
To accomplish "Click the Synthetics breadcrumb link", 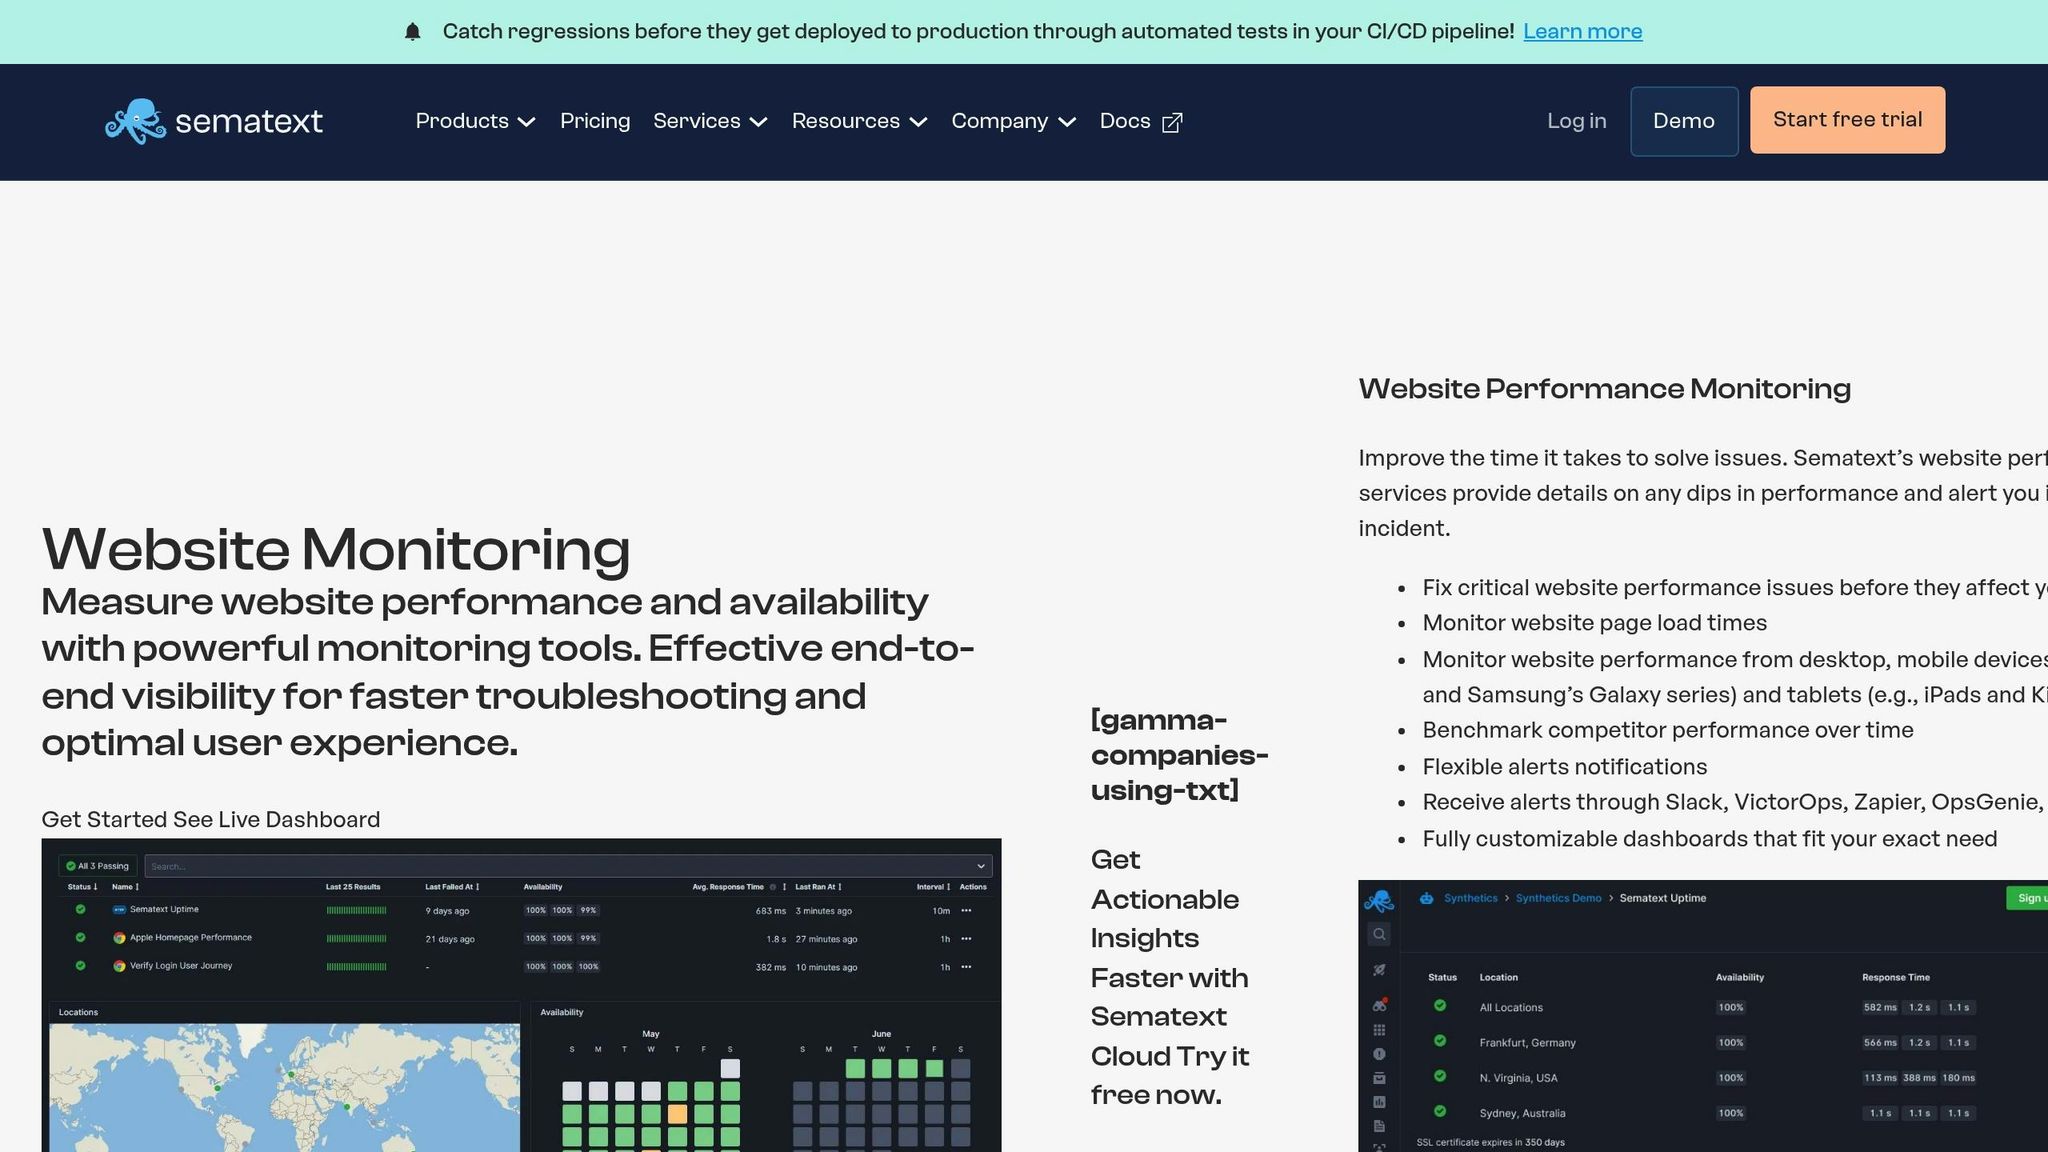I will (x=1471, y=898).
